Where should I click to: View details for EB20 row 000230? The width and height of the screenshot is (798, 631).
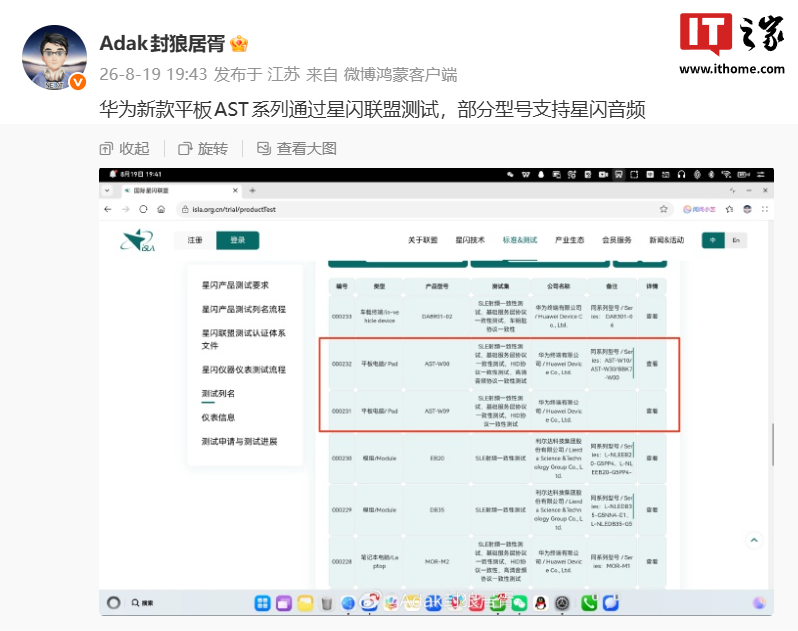point(652,458)
